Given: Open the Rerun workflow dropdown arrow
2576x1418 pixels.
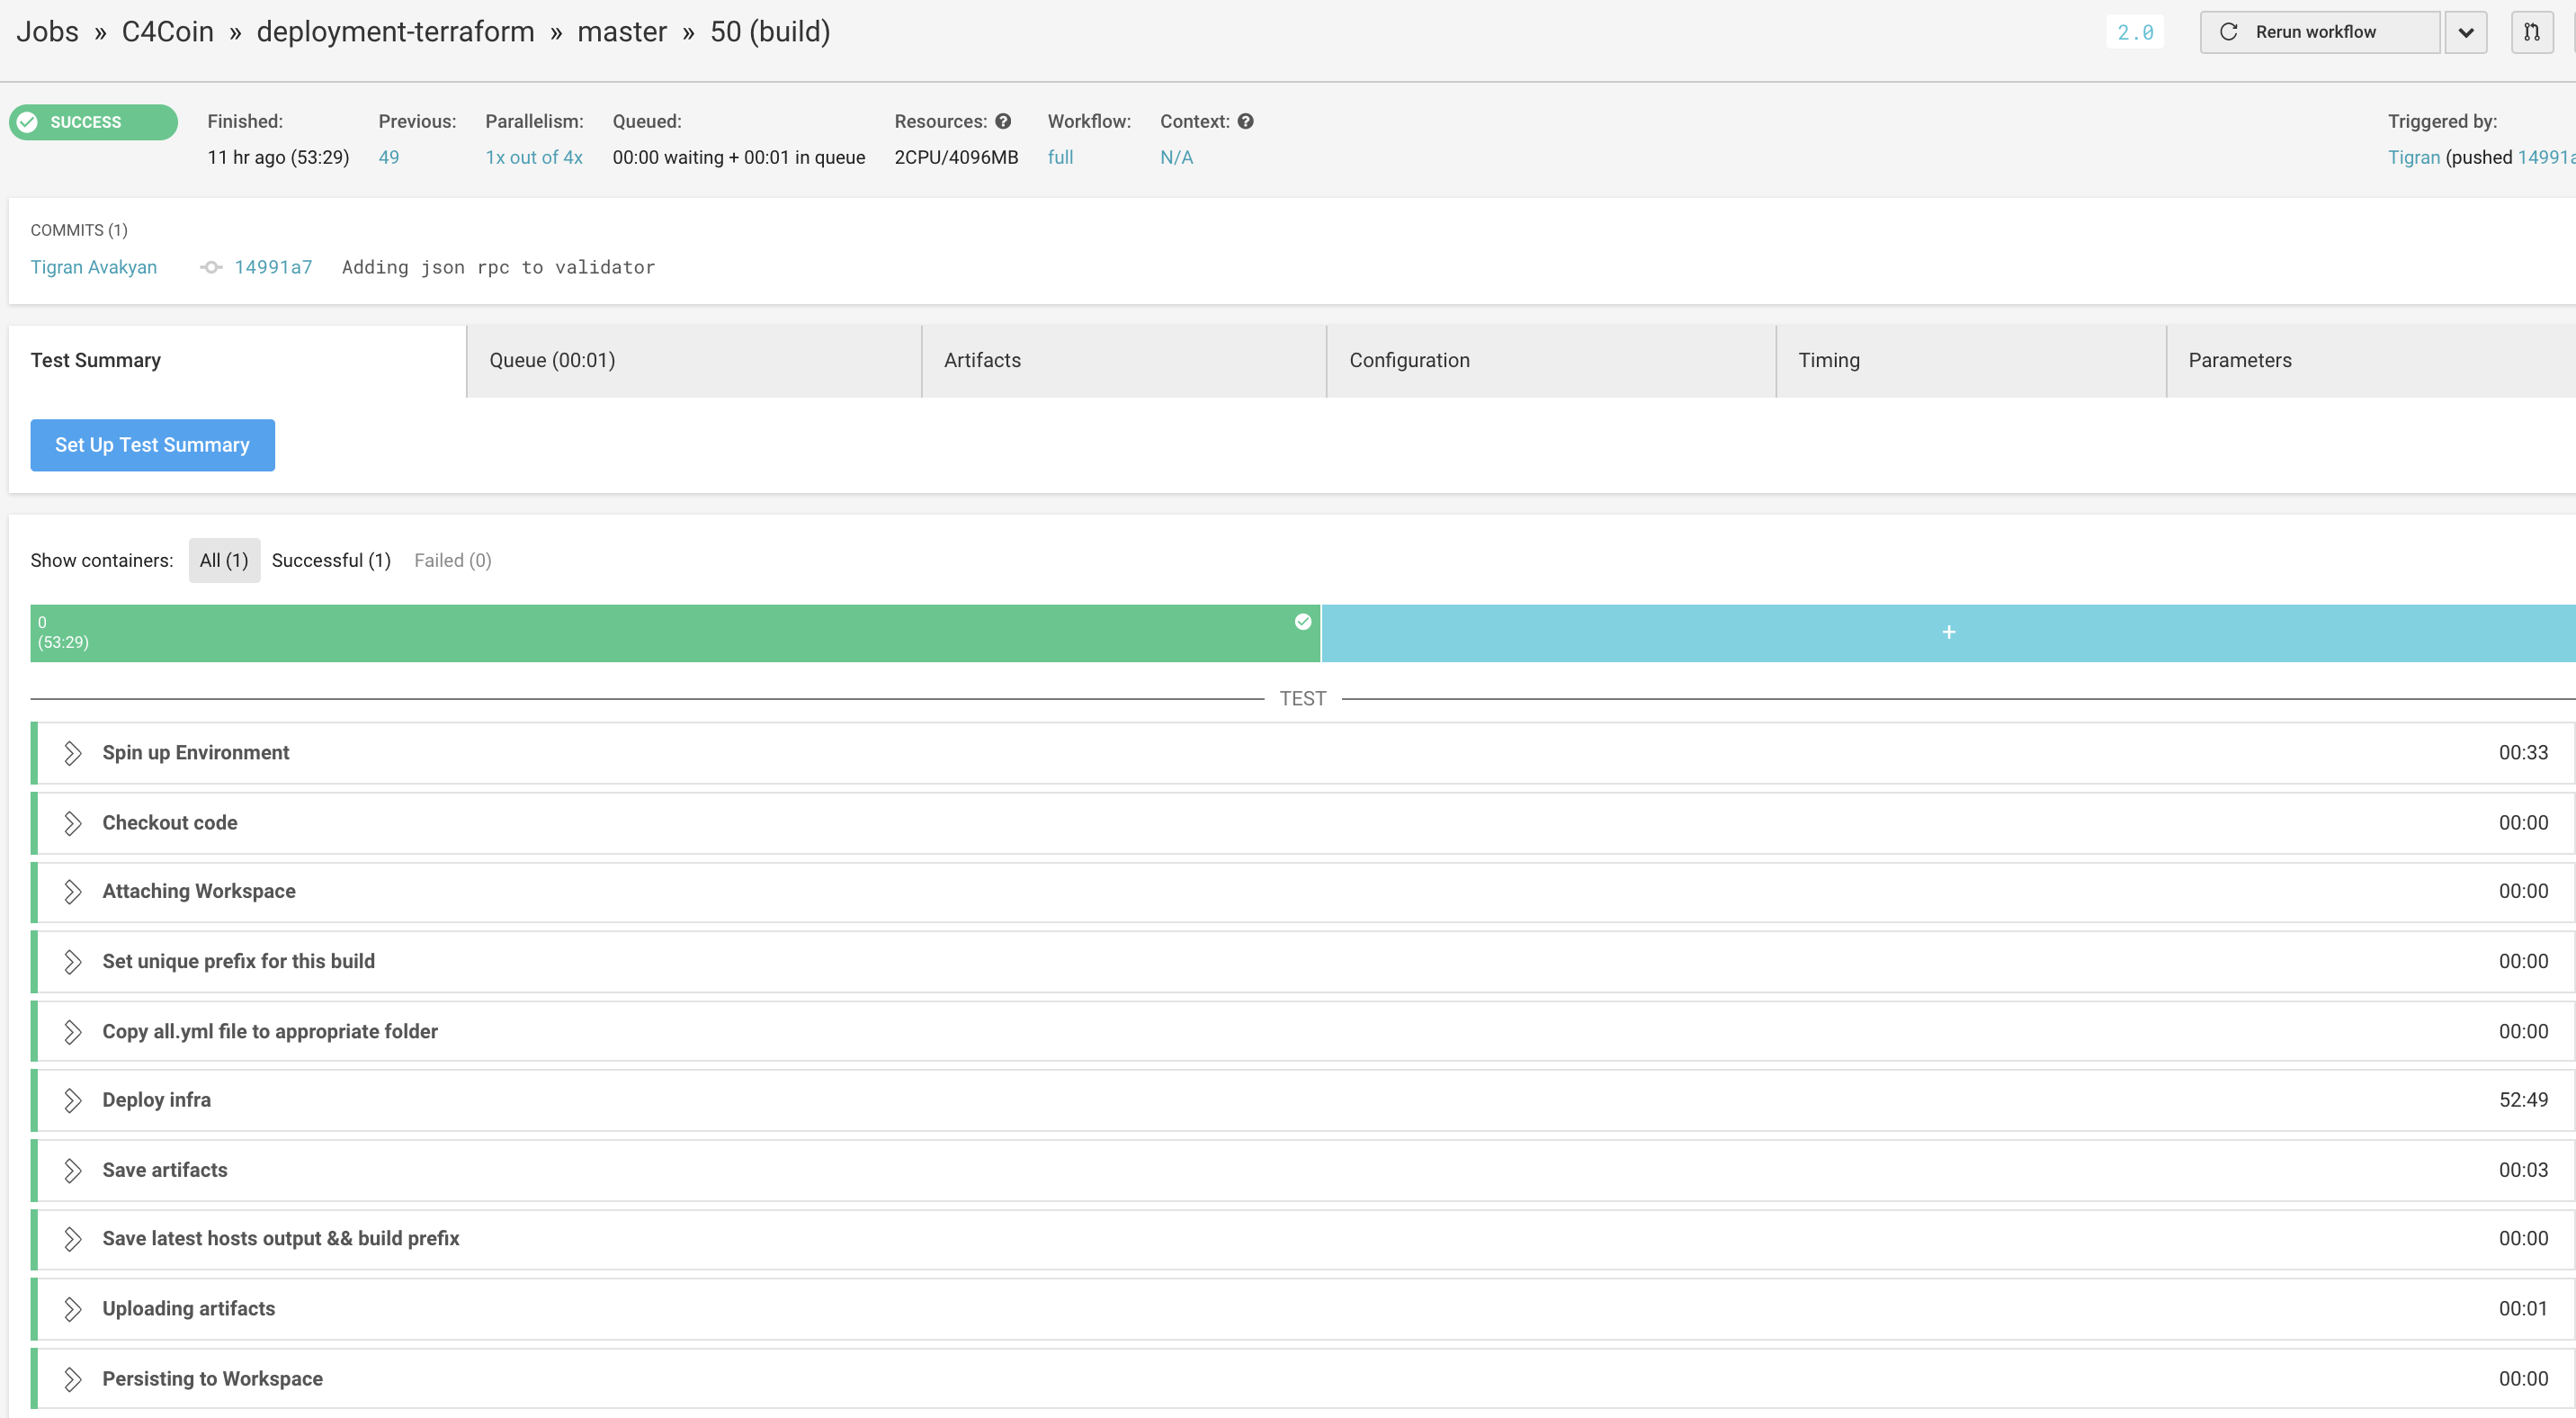Looking at the screenshot, I should click(2465, 32).
